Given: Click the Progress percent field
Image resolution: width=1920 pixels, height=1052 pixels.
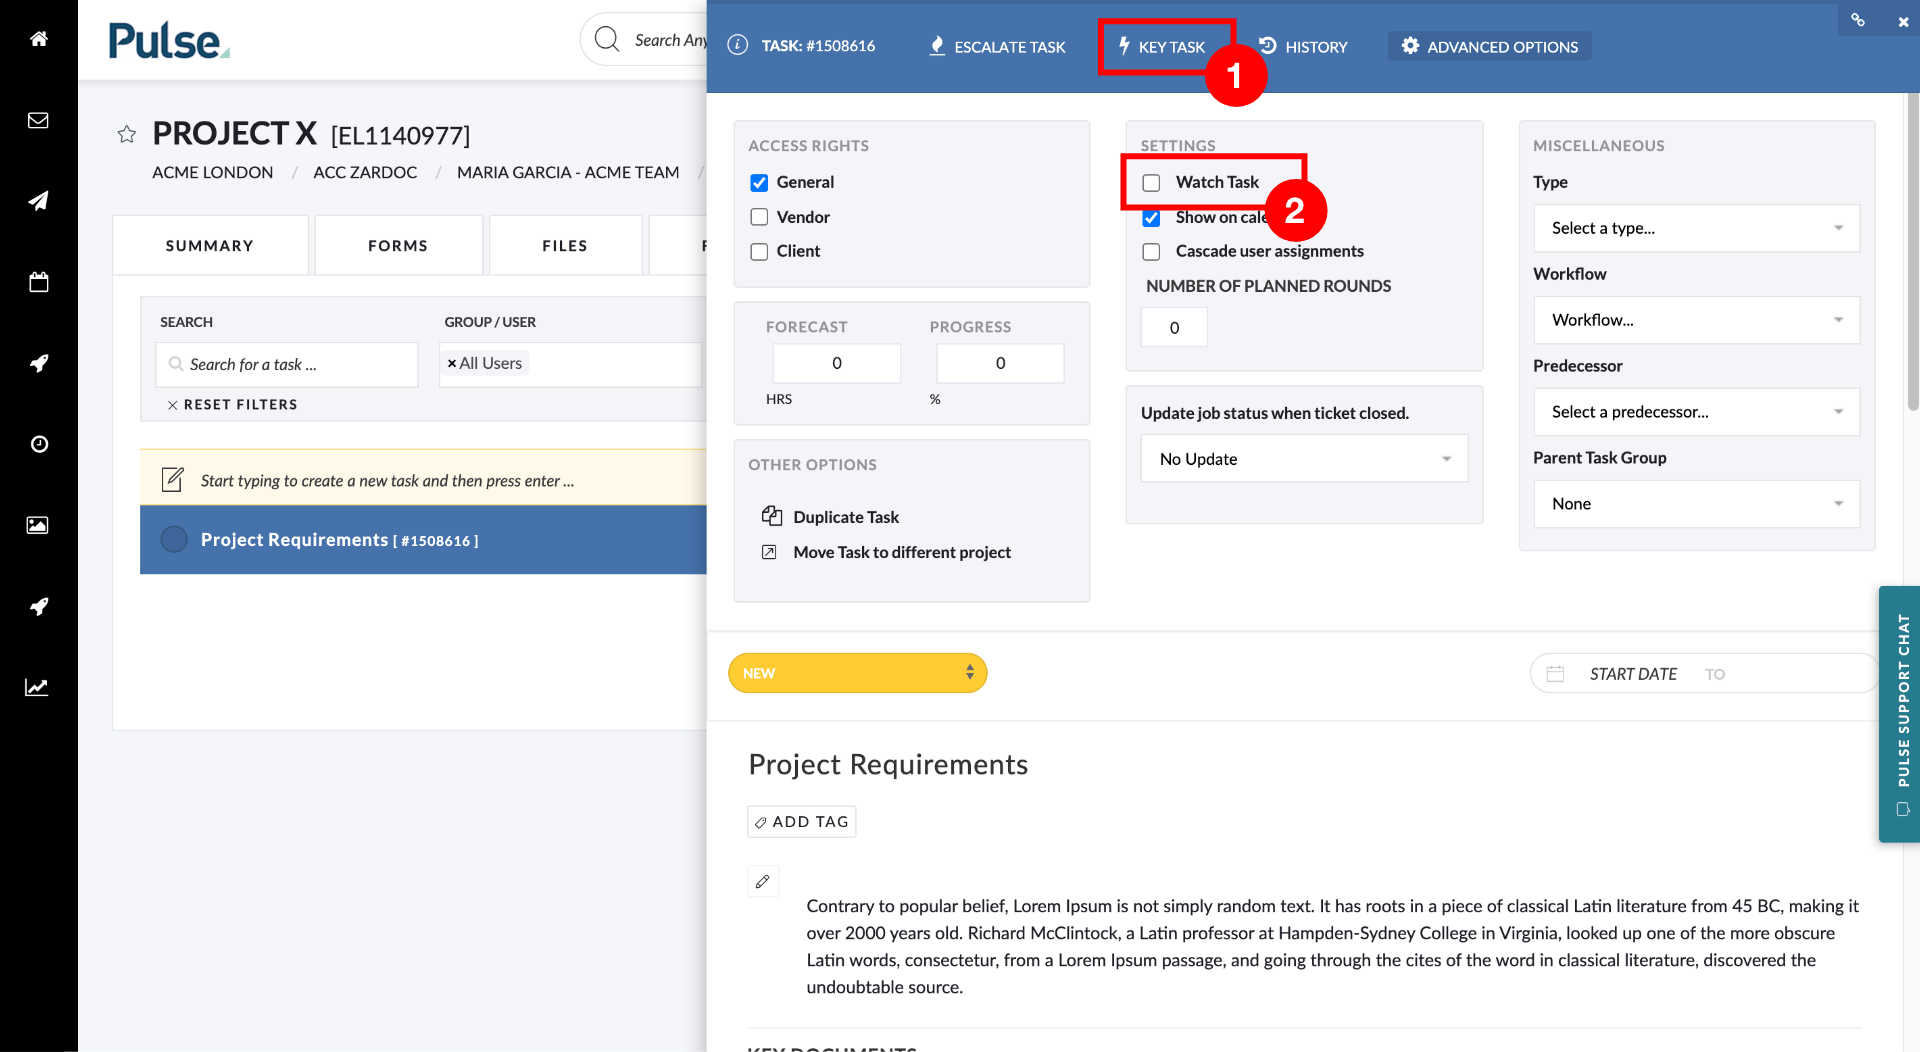Looking at the screenshot, I should [1000, 363].
